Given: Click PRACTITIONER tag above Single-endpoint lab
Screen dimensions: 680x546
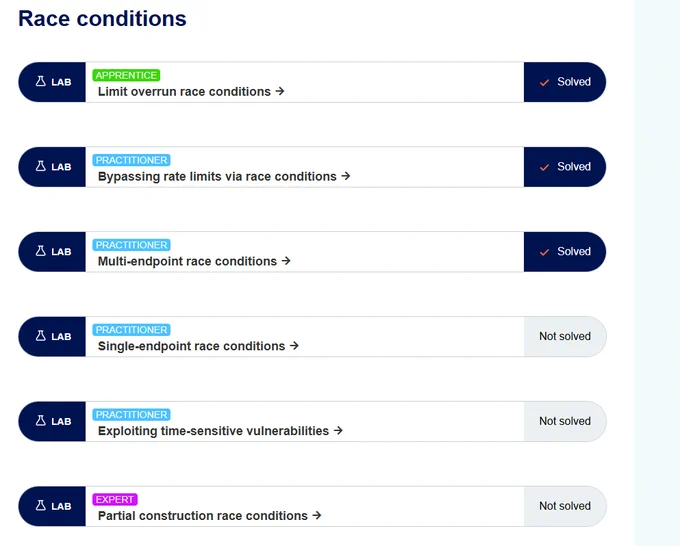Looking at the screenshot, I should point(131,330).
